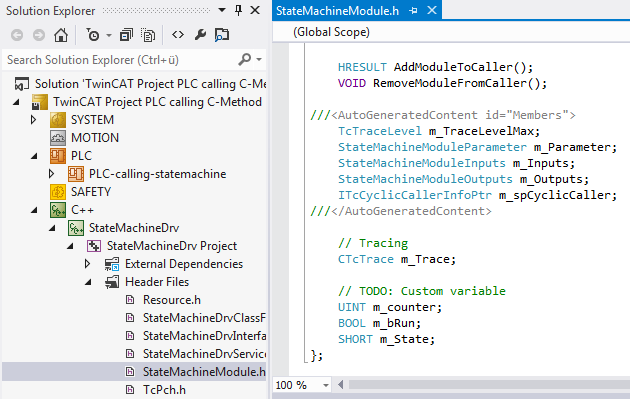This screenshot has height=399, width=630.
Task: Open the 100 % zoom dropdown
Action: pos(325,385)
